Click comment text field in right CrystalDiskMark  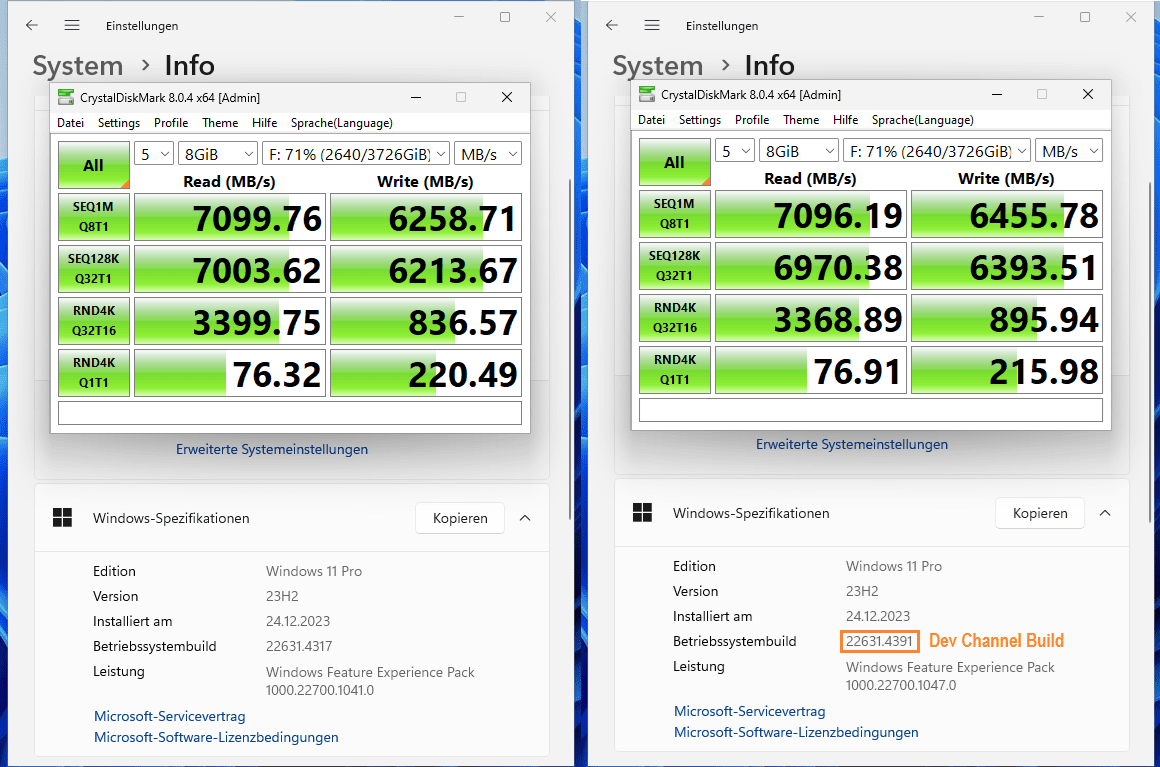pyautogui.click(x=871, y=410)
